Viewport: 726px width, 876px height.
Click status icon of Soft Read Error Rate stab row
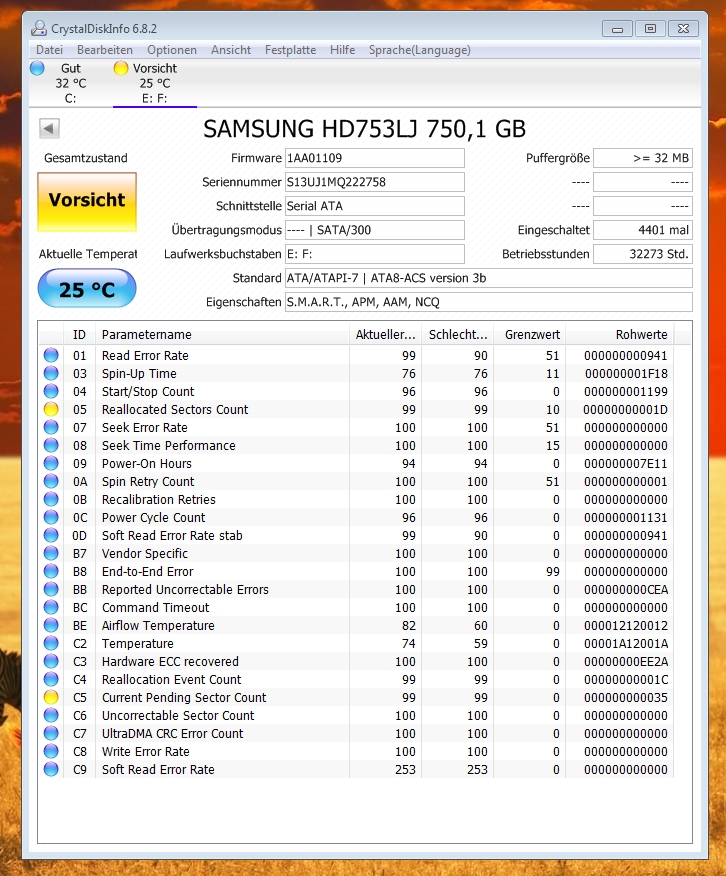[51, 535]
